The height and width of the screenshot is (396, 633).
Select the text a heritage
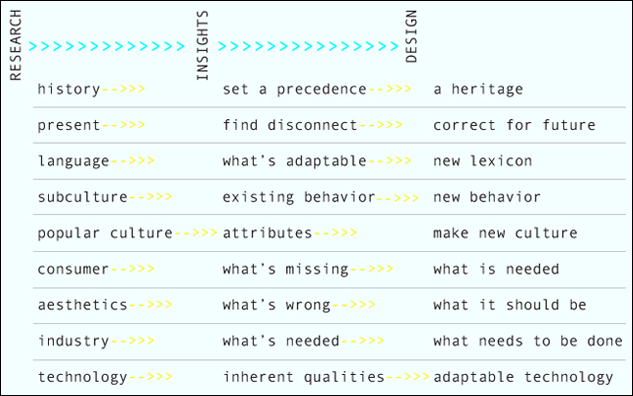point(478,90)
